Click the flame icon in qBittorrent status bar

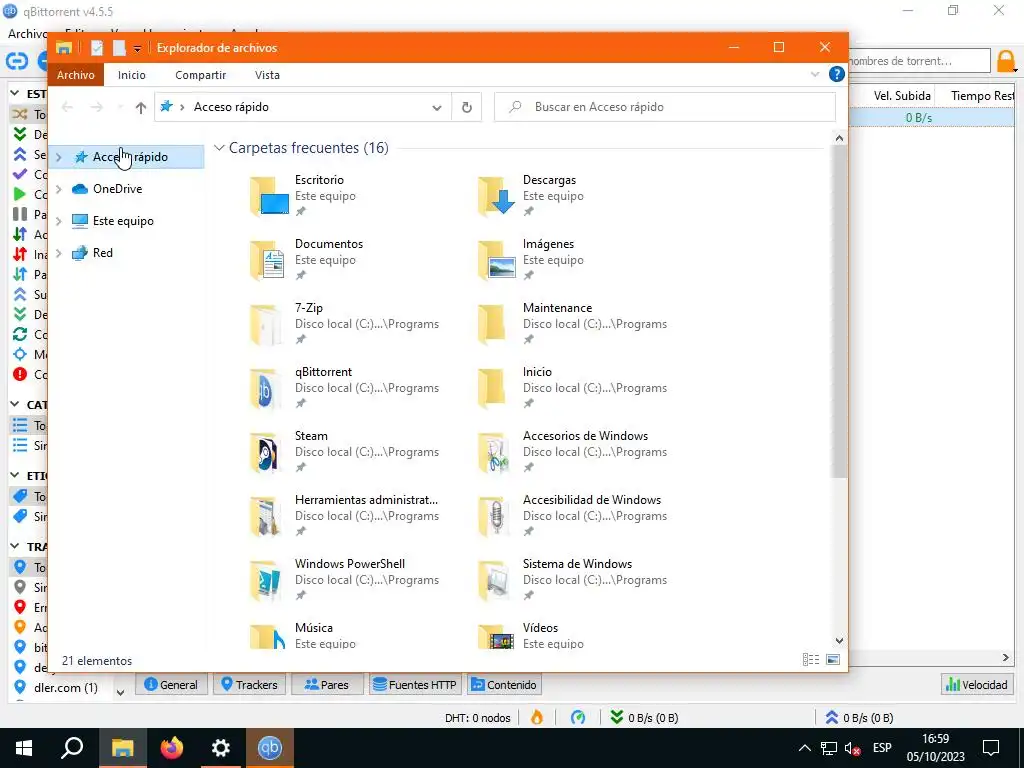(x=537, y=717)
